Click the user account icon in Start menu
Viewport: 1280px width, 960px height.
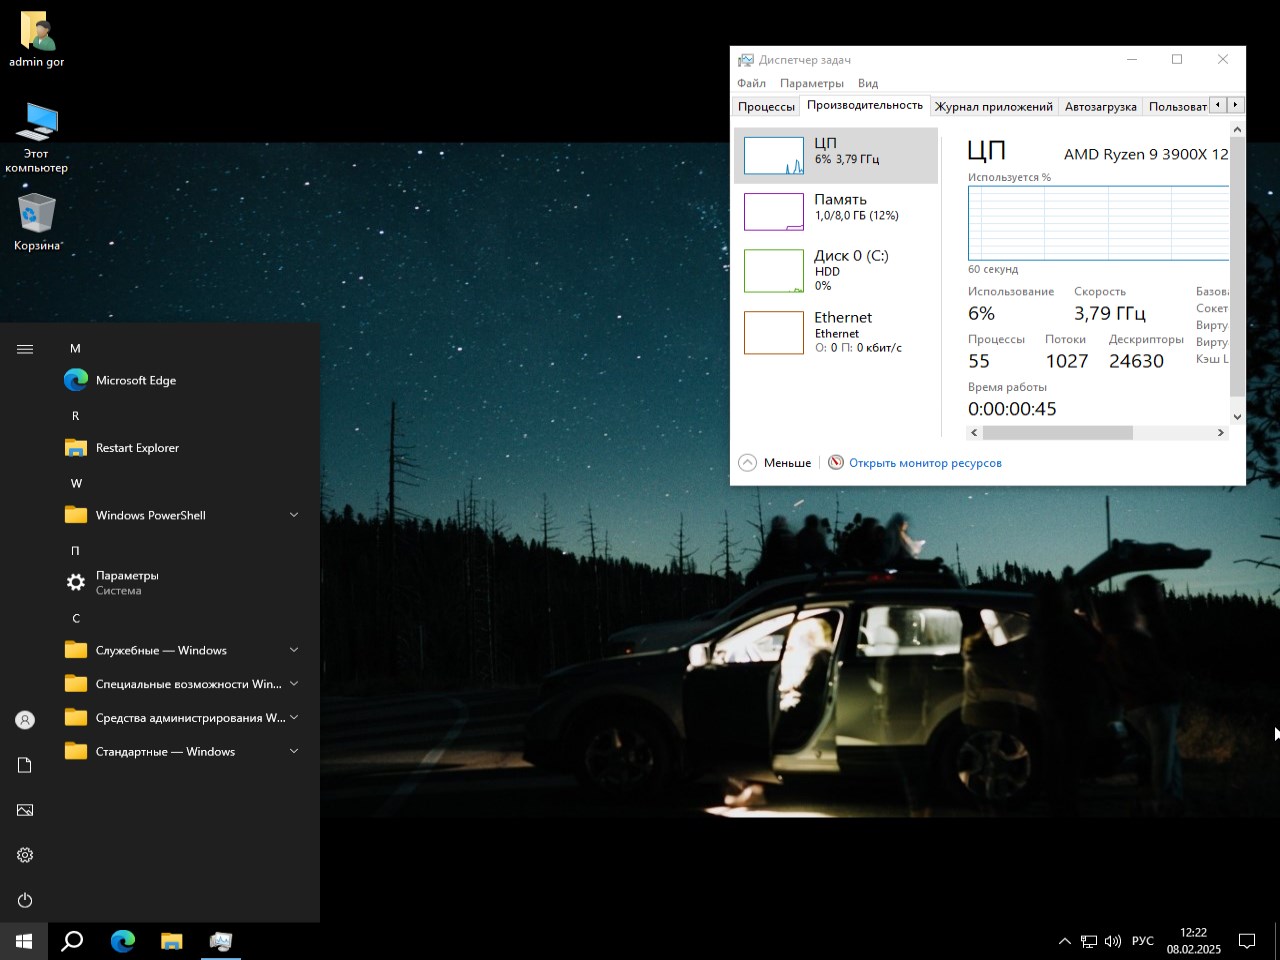point(24,719)
